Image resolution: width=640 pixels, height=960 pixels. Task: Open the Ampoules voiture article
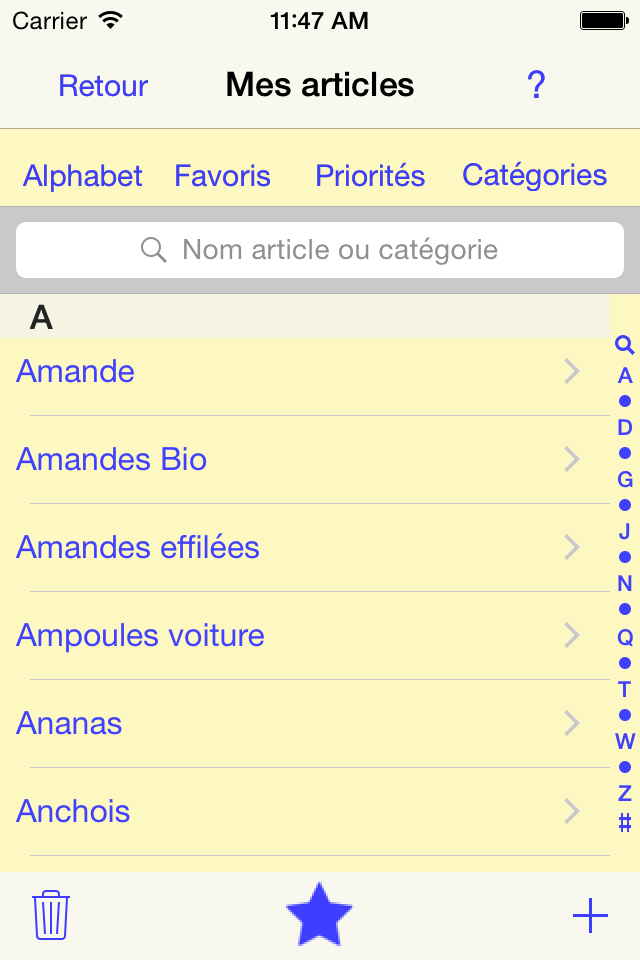click(x=141, y=636)
